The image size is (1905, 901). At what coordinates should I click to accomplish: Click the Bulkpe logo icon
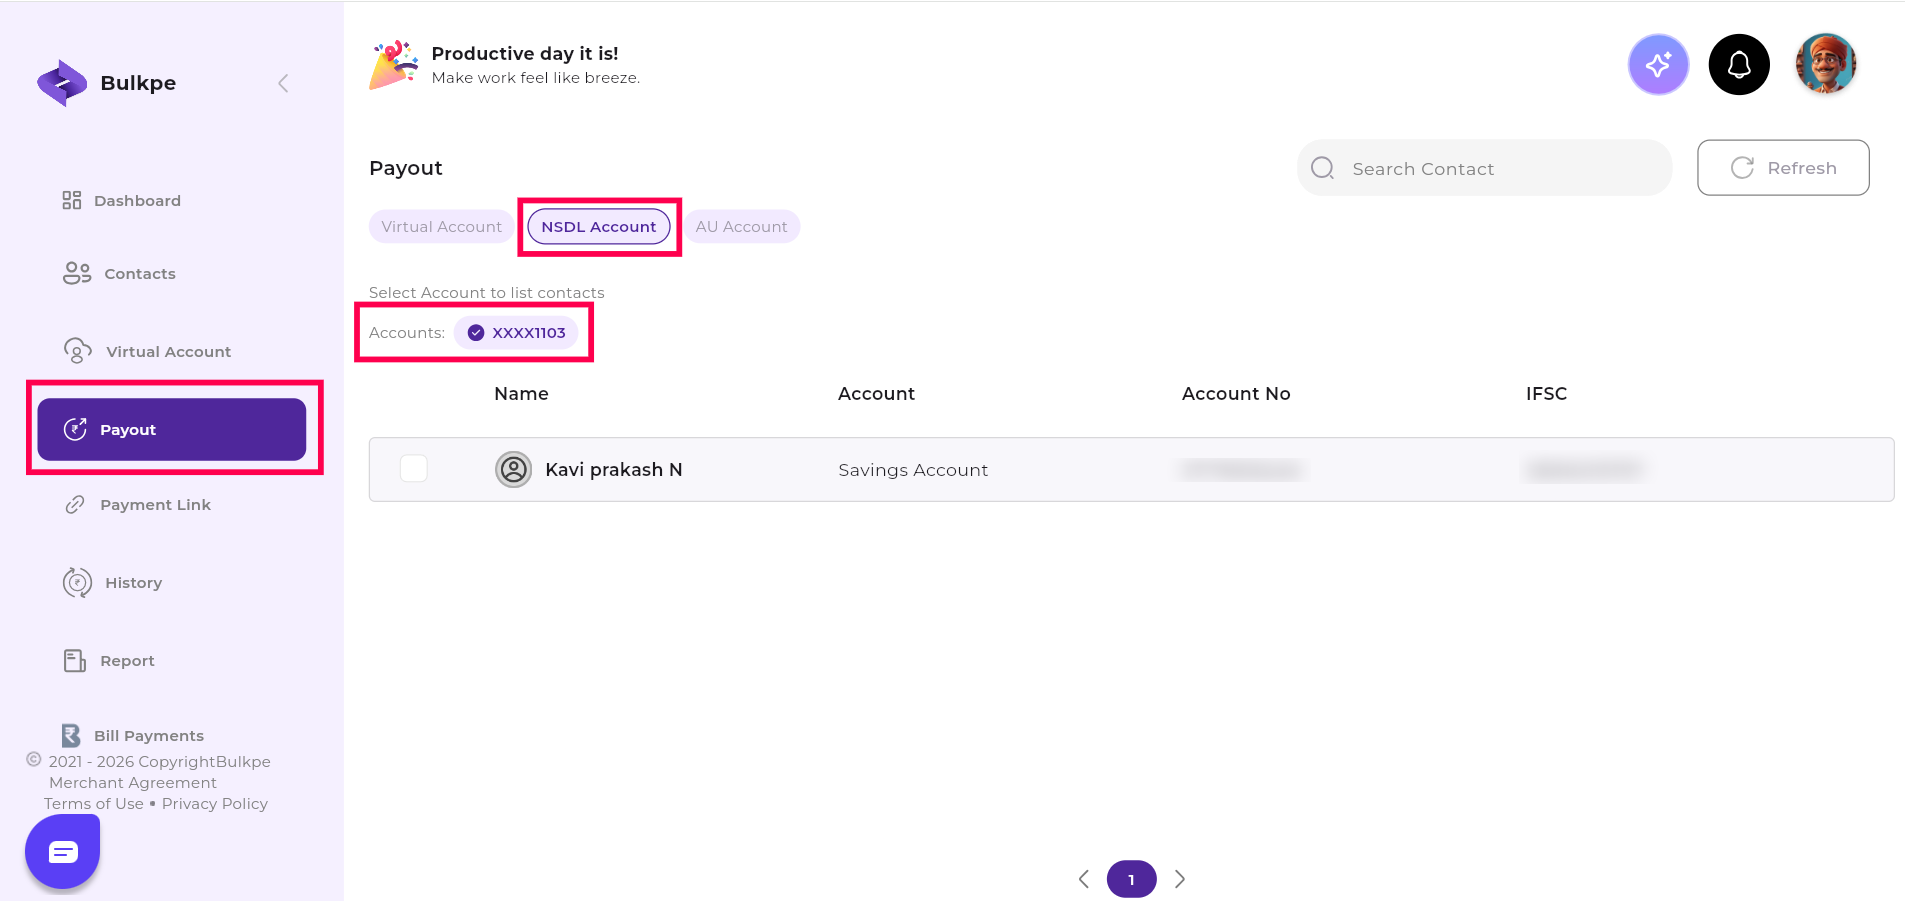[62, 83]
